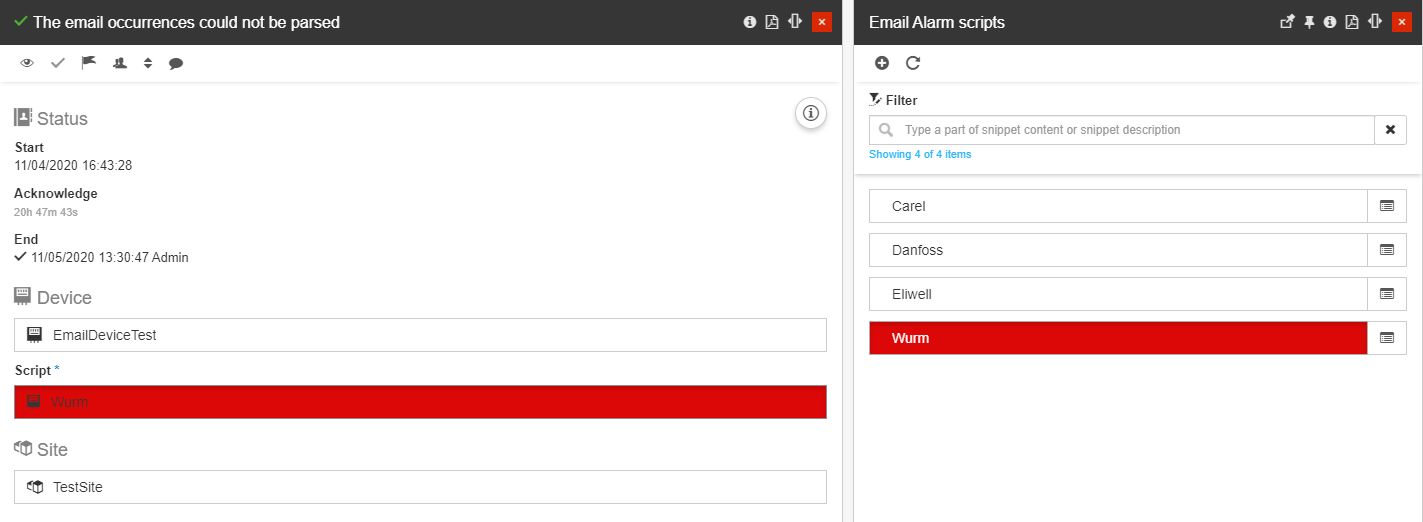Click the eye icon in alarm toolbar
This screenshot has height=522, width=1423.
pyautogui.click(x=27, y=63)
